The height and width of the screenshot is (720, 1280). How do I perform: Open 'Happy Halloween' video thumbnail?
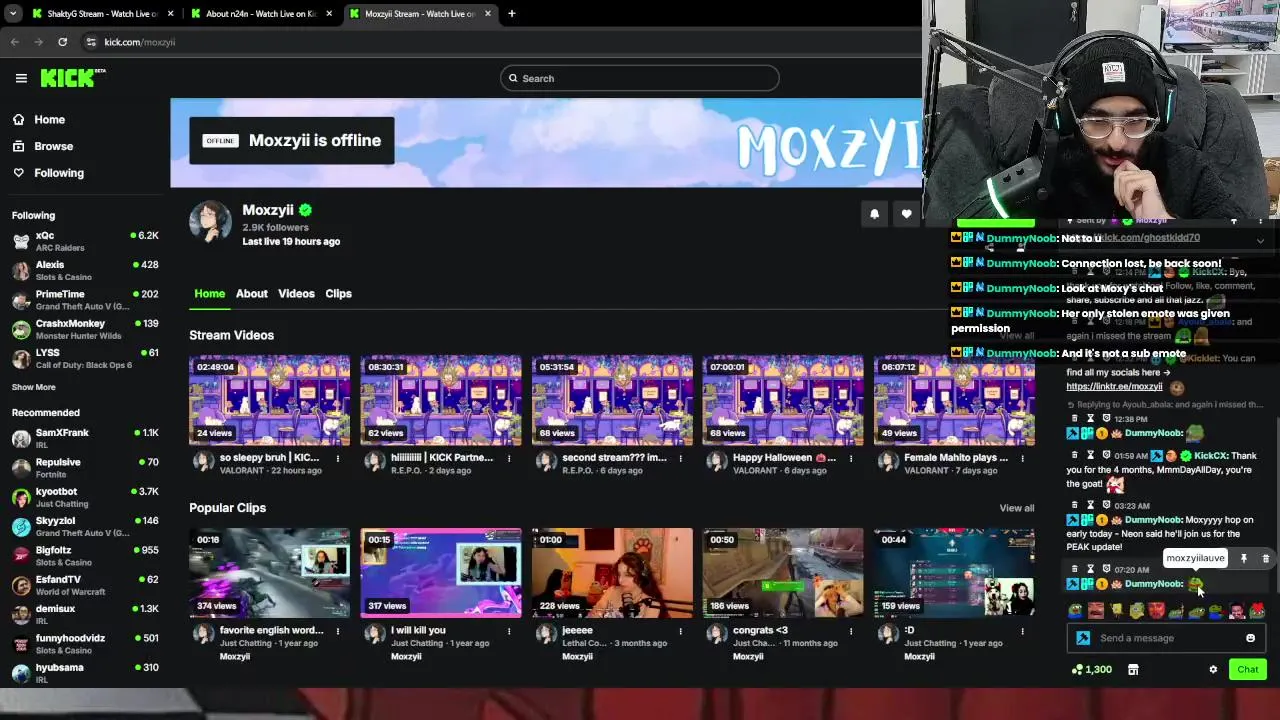point(783,400)
